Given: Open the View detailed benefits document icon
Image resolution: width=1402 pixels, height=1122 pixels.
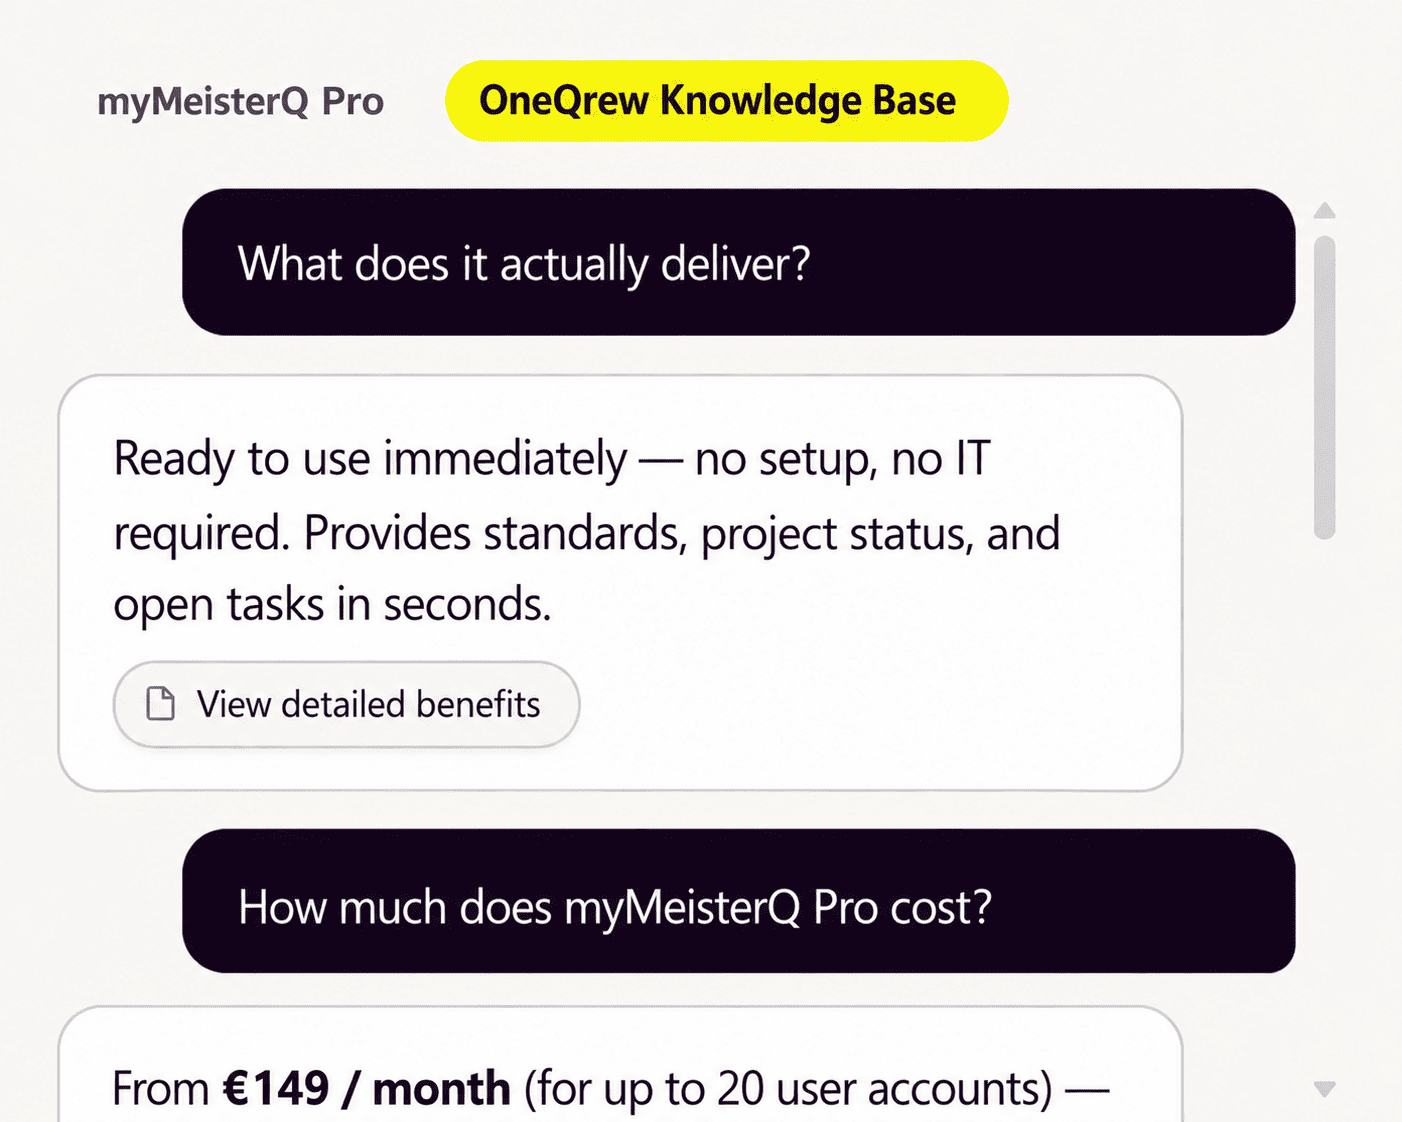Looking at the screenshot, I should (x=160, y=704).
